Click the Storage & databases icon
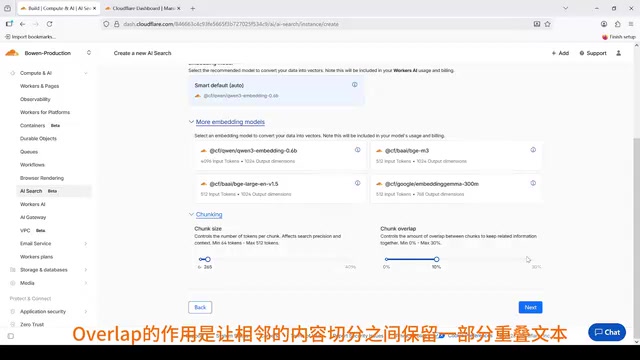The width and height of the screenshot is (640, 360). 12,270
